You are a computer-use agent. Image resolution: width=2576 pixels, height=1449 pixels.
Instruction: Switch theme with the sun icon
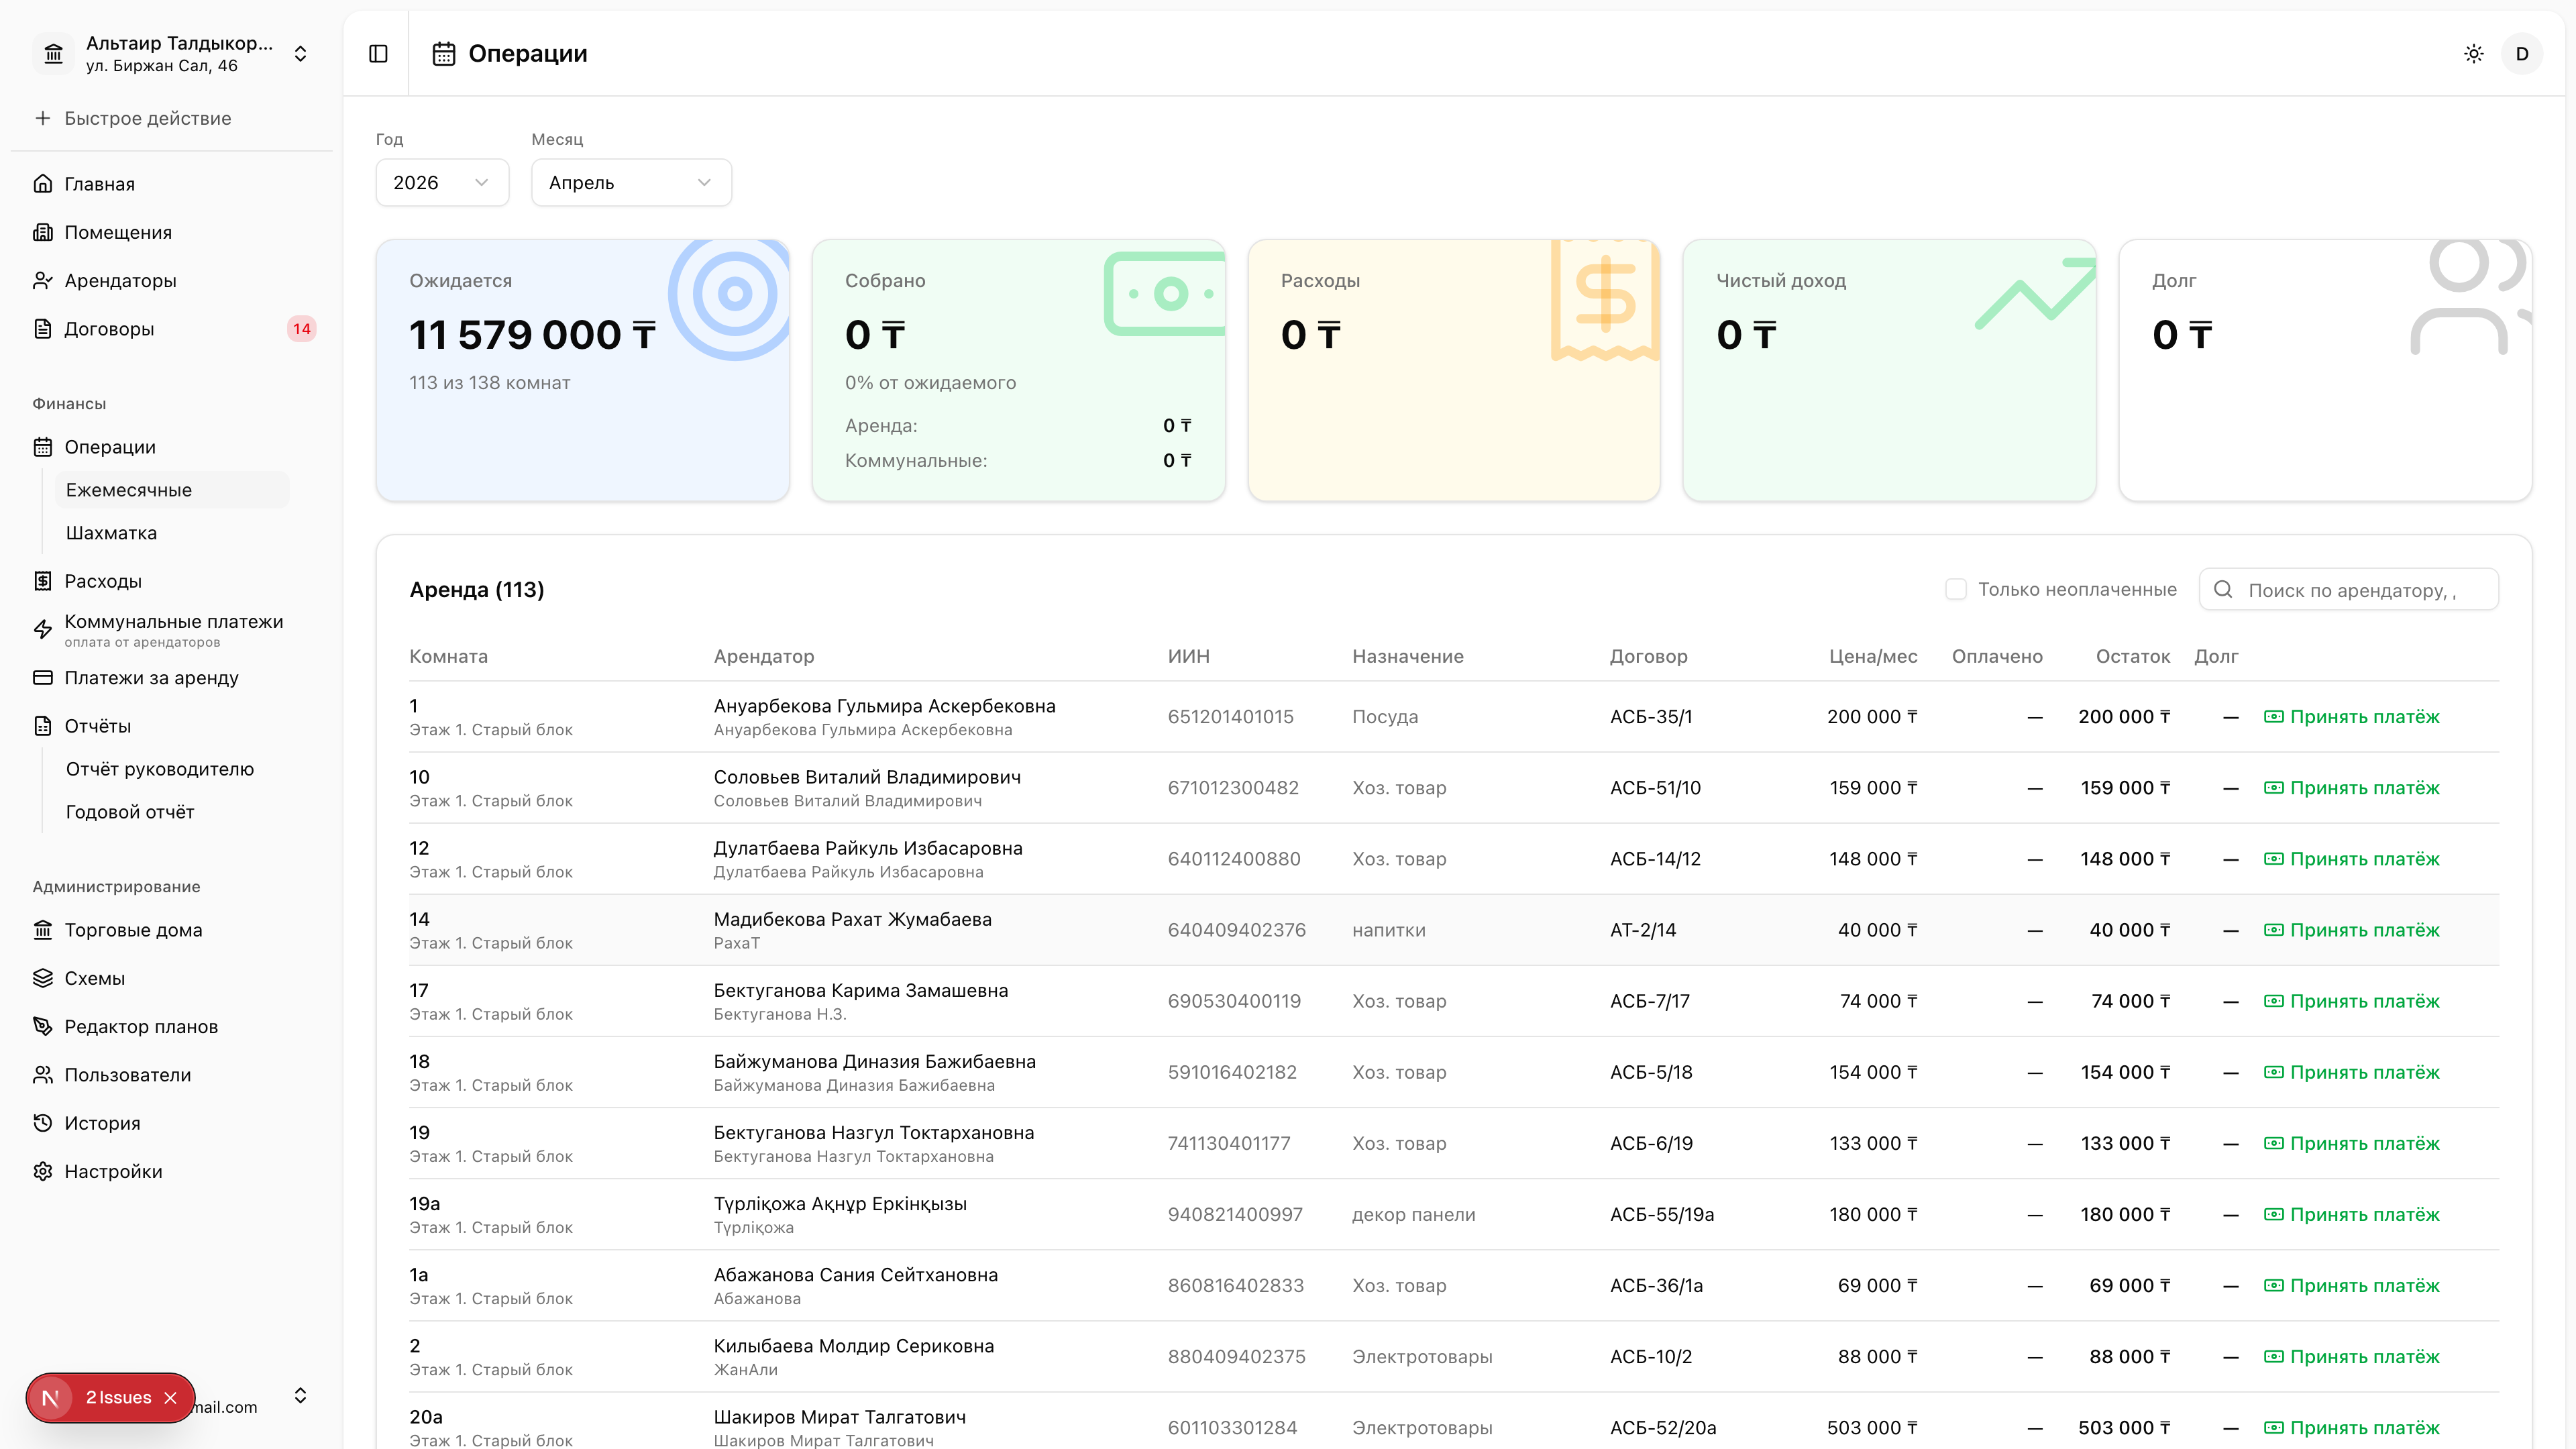pos(2474,54)
